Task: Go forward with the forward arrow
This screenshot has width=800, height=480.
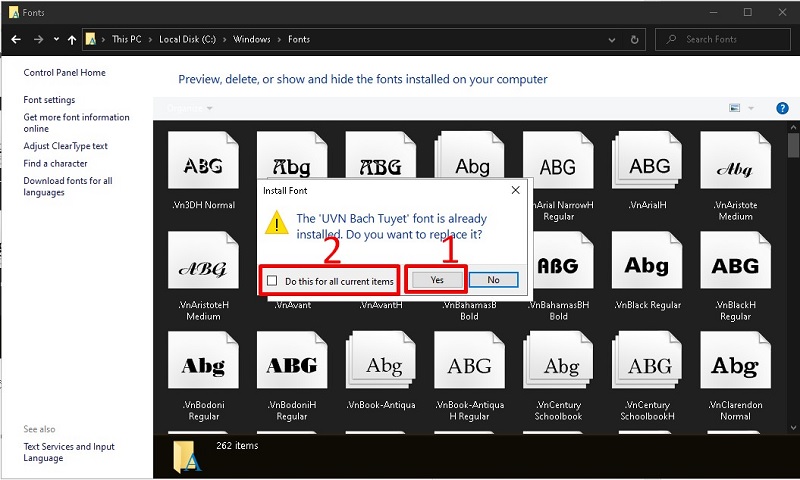Action: [x=38, y=39]
